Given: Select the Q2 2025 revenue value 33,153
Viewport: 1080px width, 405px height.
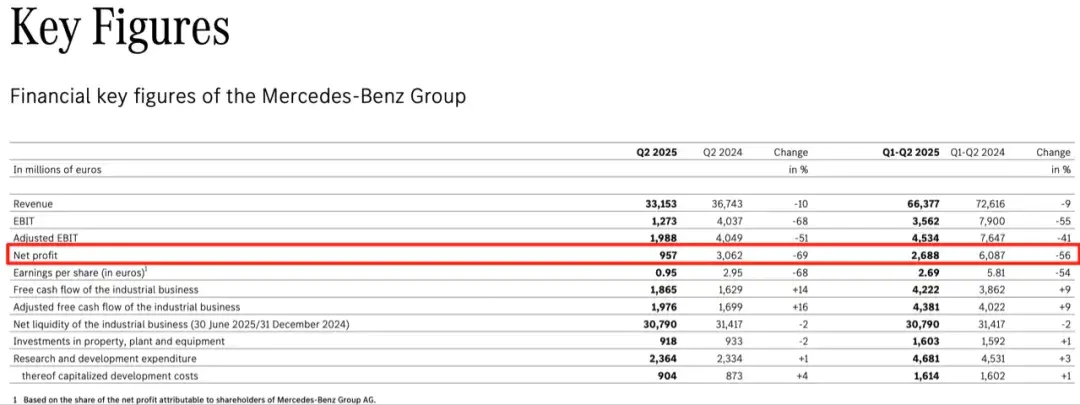Looking at the screenshot, I should [659, 204].
